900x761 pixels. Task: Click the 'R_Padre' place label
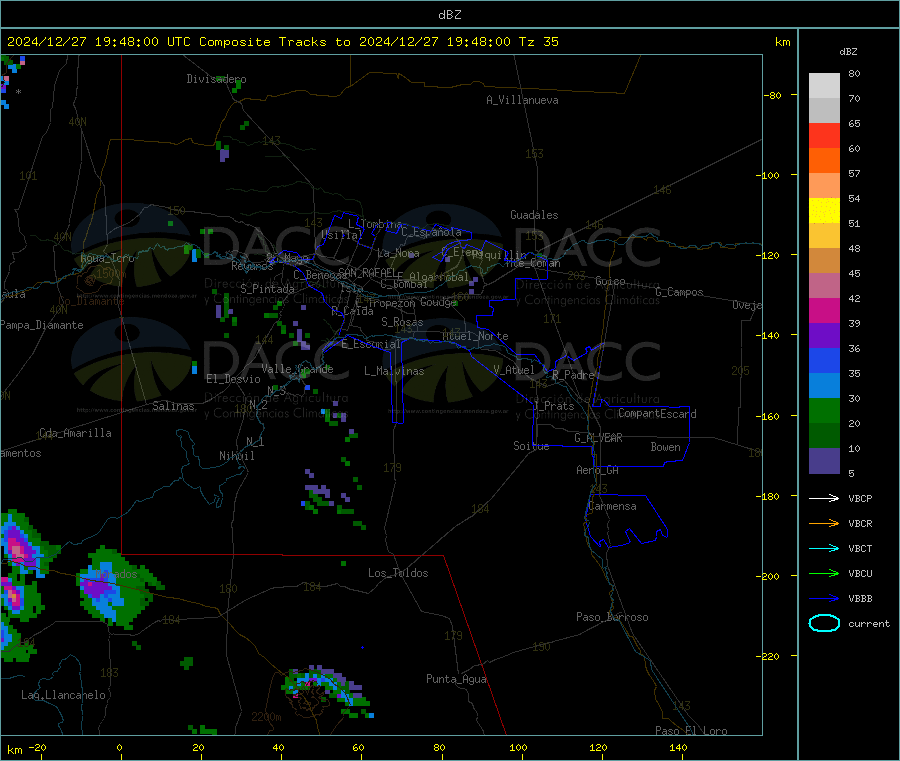pos(573,375)
